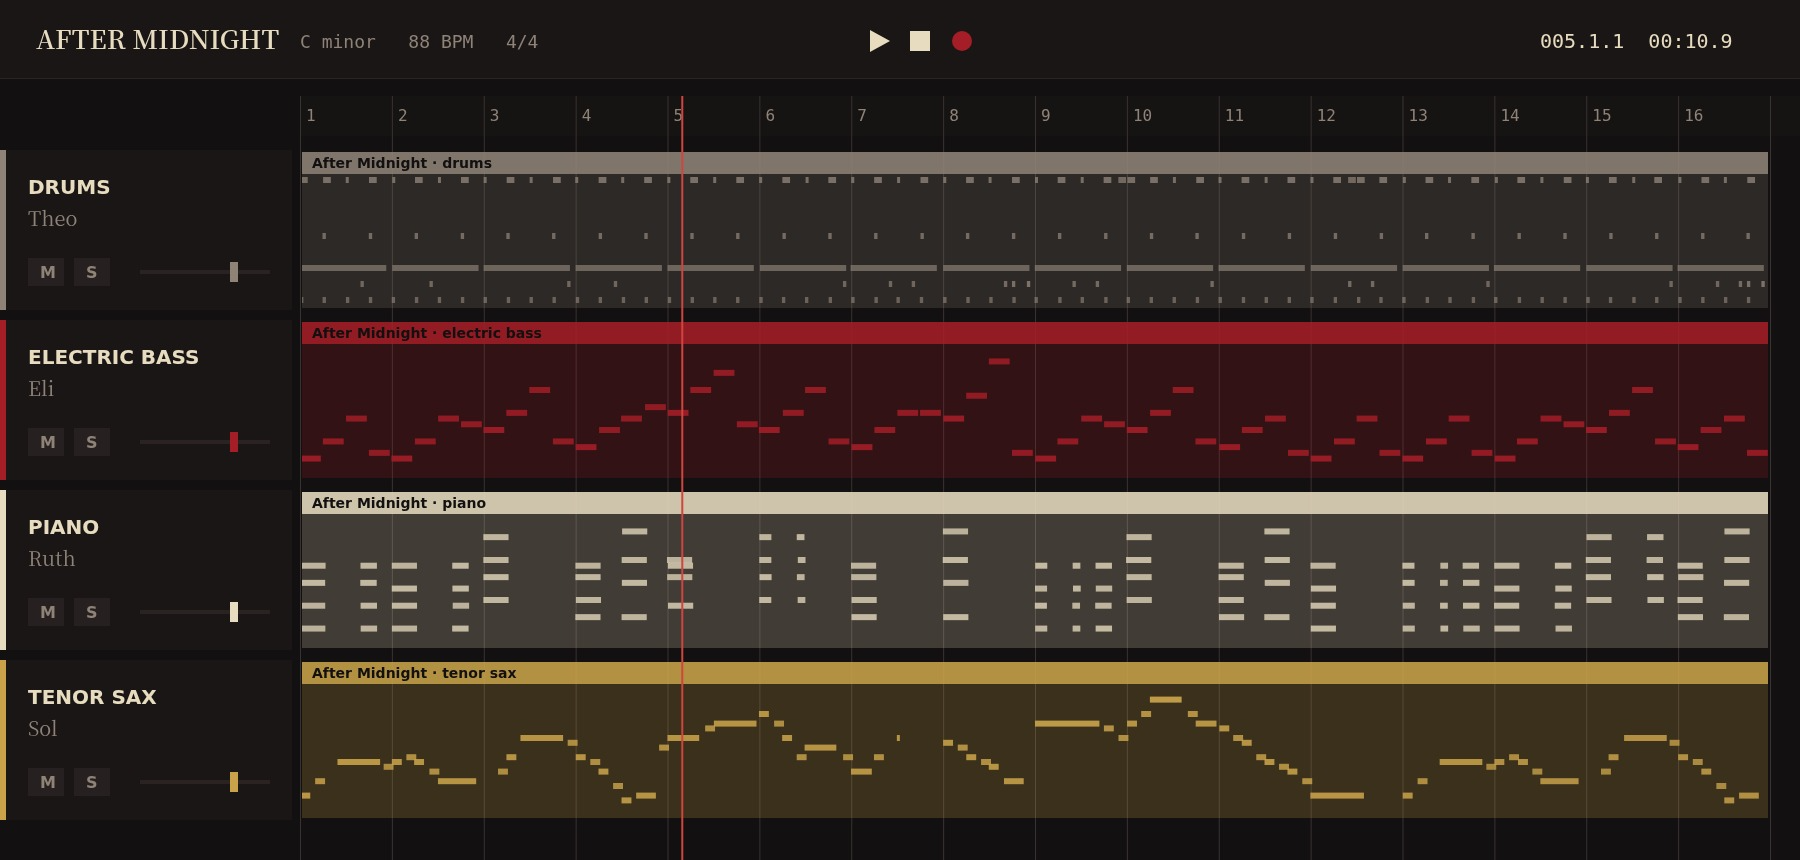Mute the Drums track
Screen dimensions: 1800x860
[x=47, y=272]
